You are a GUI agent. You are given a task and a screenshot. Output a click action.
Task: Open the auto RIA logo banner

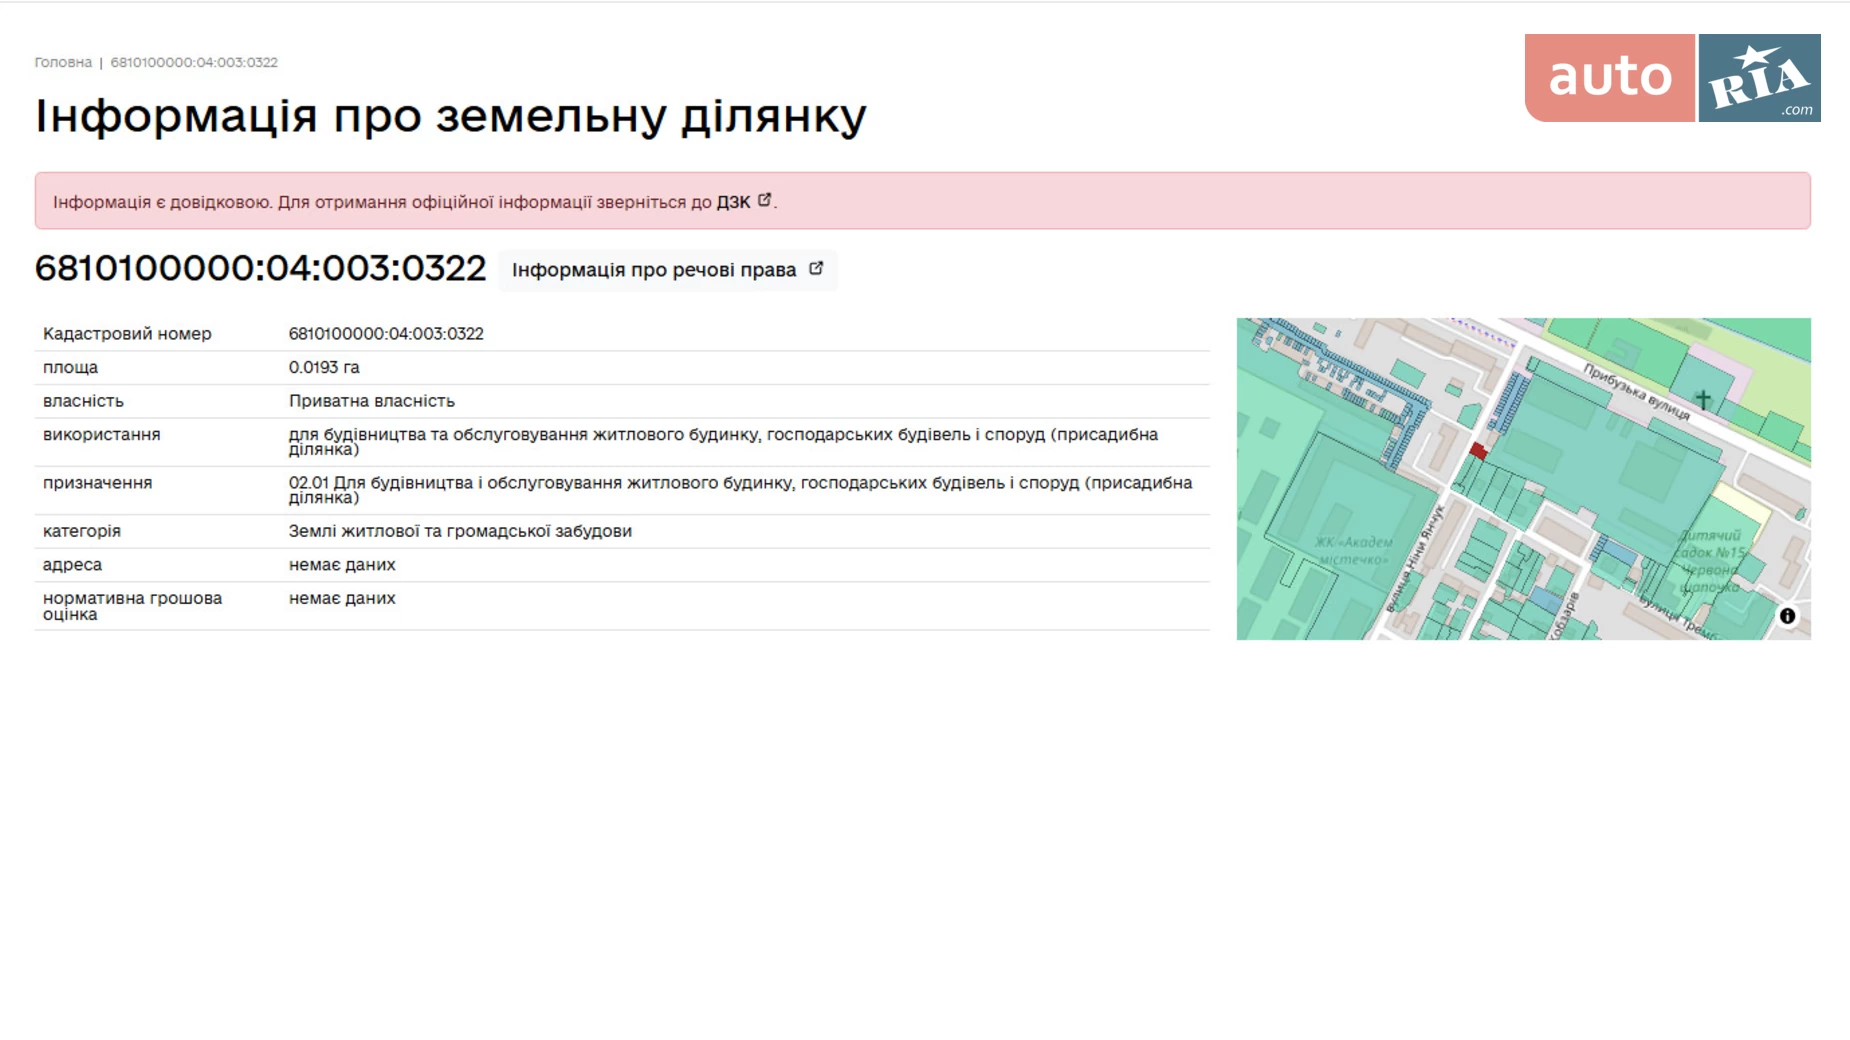coord(1672,78)
